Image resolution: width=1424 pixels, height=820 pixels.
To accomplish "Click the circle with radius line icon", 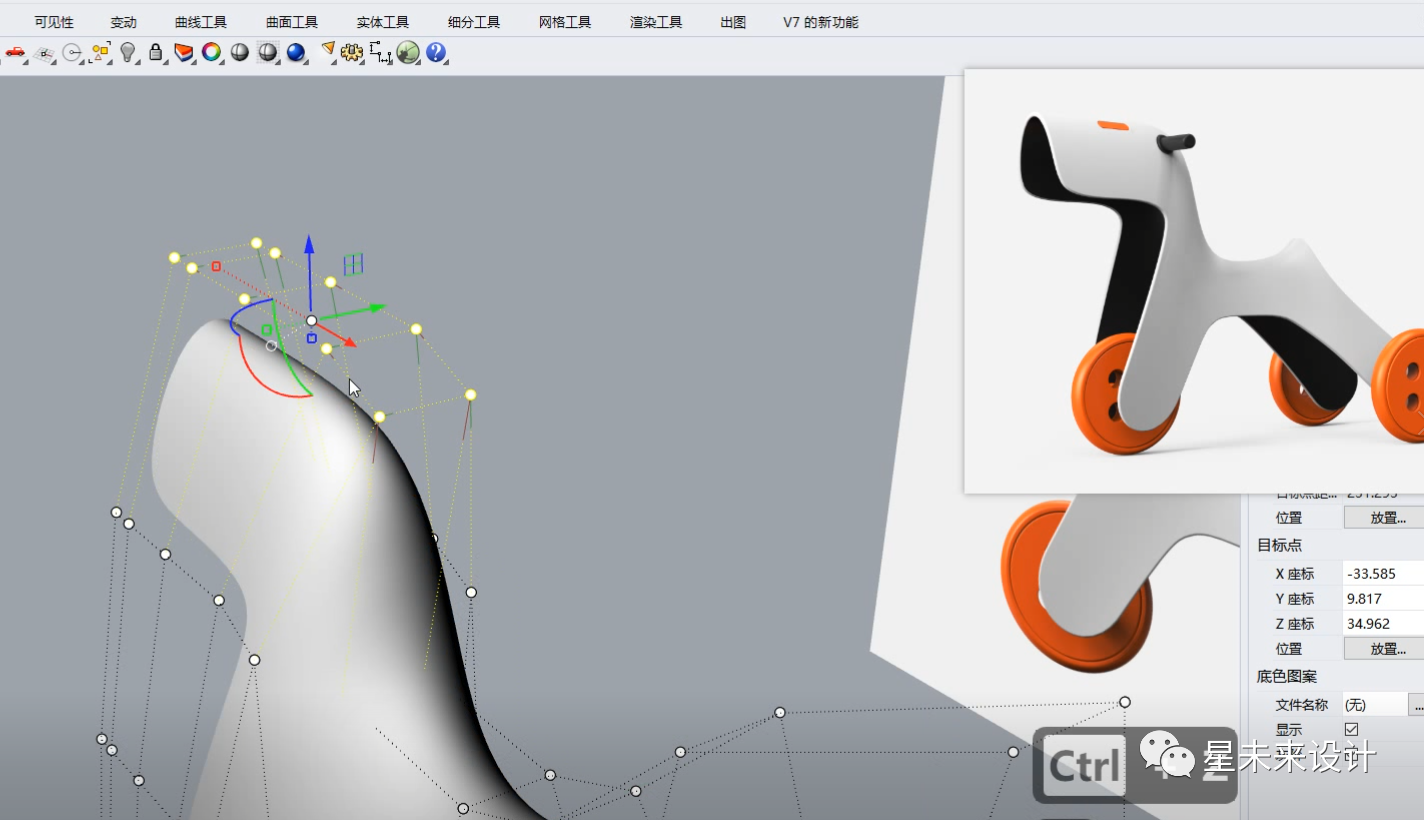I will [71, 53].
